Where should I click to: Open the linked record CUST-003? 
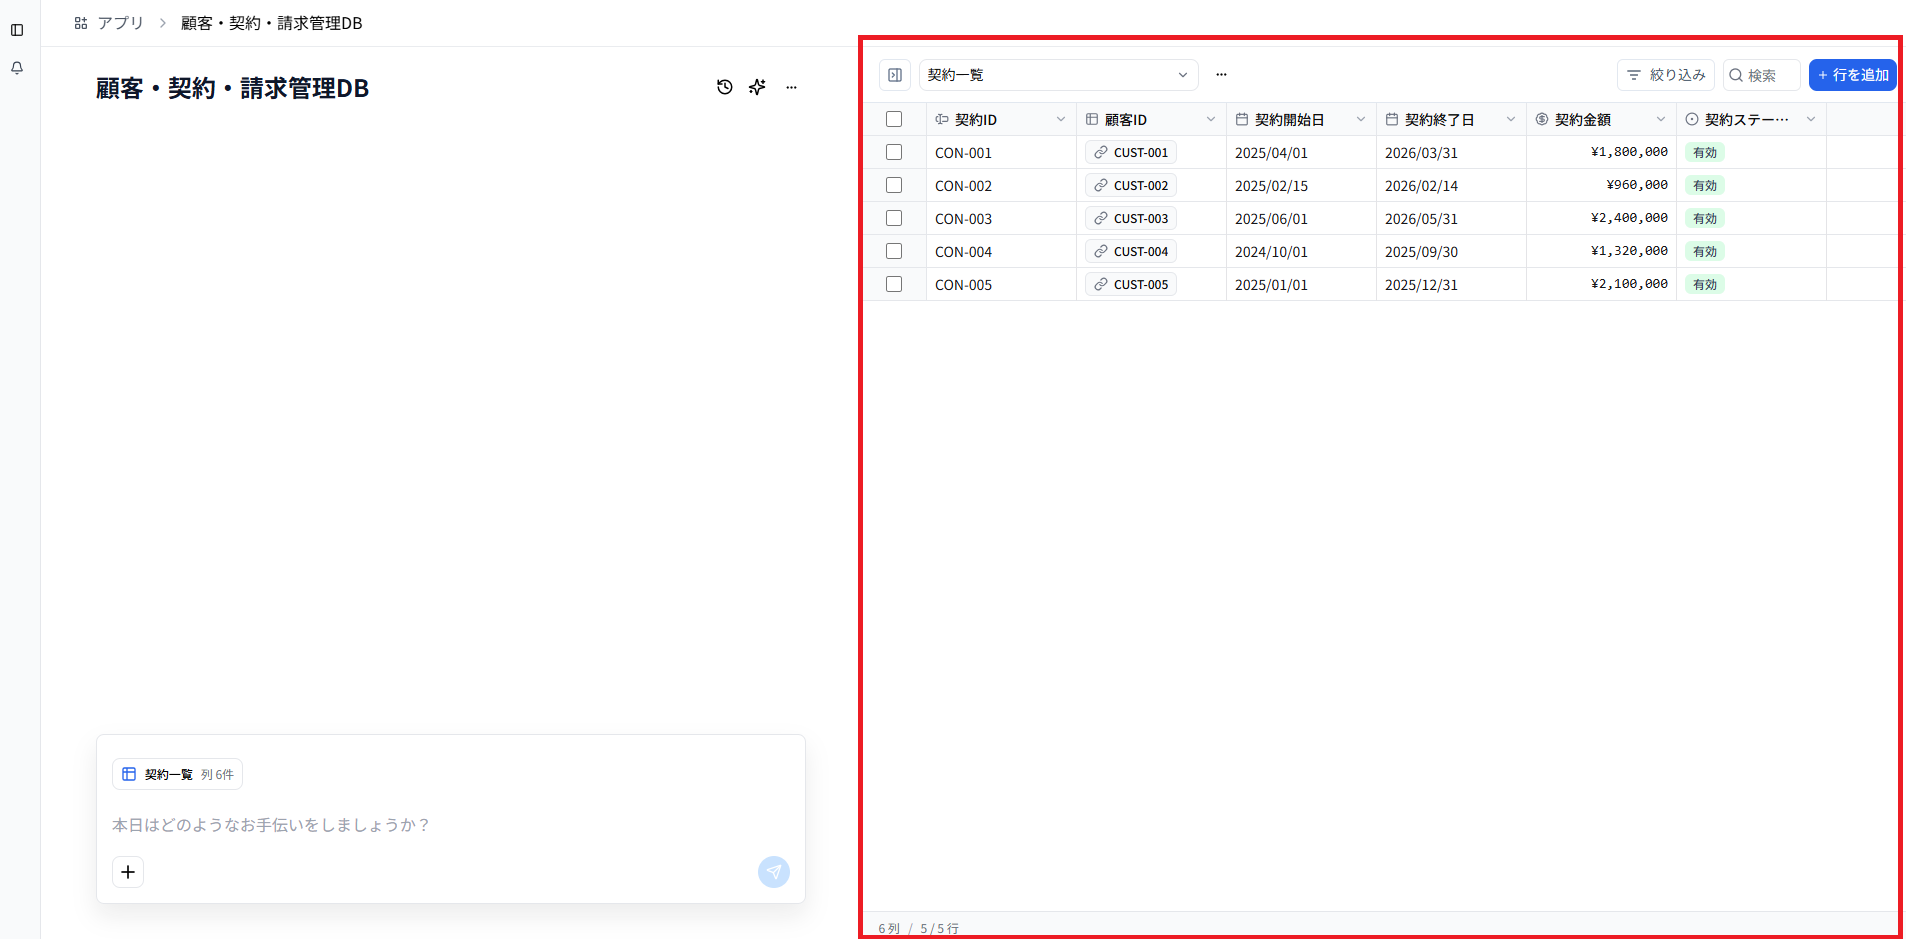(x=1131, y=219)
